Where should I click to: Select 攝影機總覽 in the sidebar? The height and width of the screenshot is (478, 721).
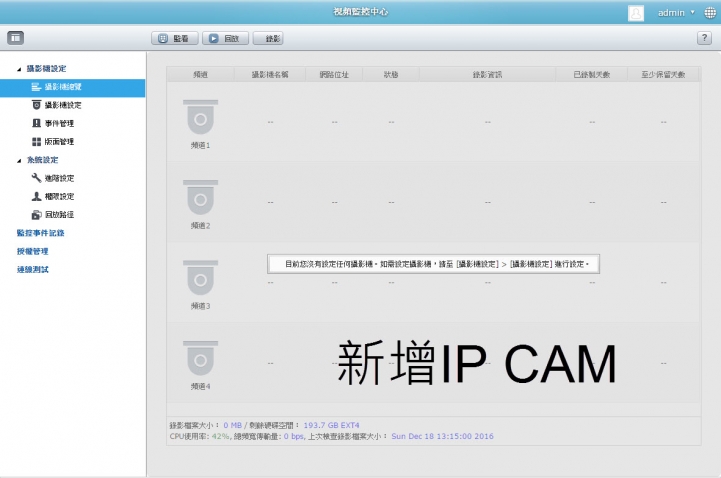[x=73, y=87]
